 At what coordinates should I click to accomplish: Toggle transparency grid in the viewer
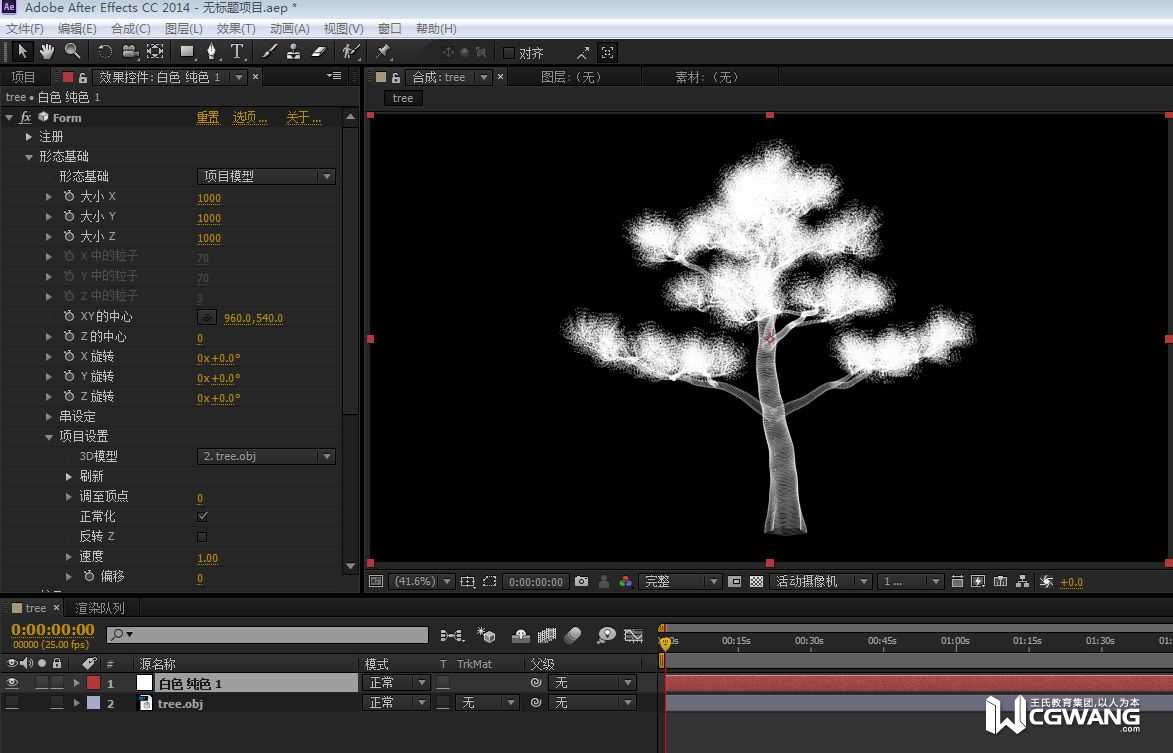(756, 581)
